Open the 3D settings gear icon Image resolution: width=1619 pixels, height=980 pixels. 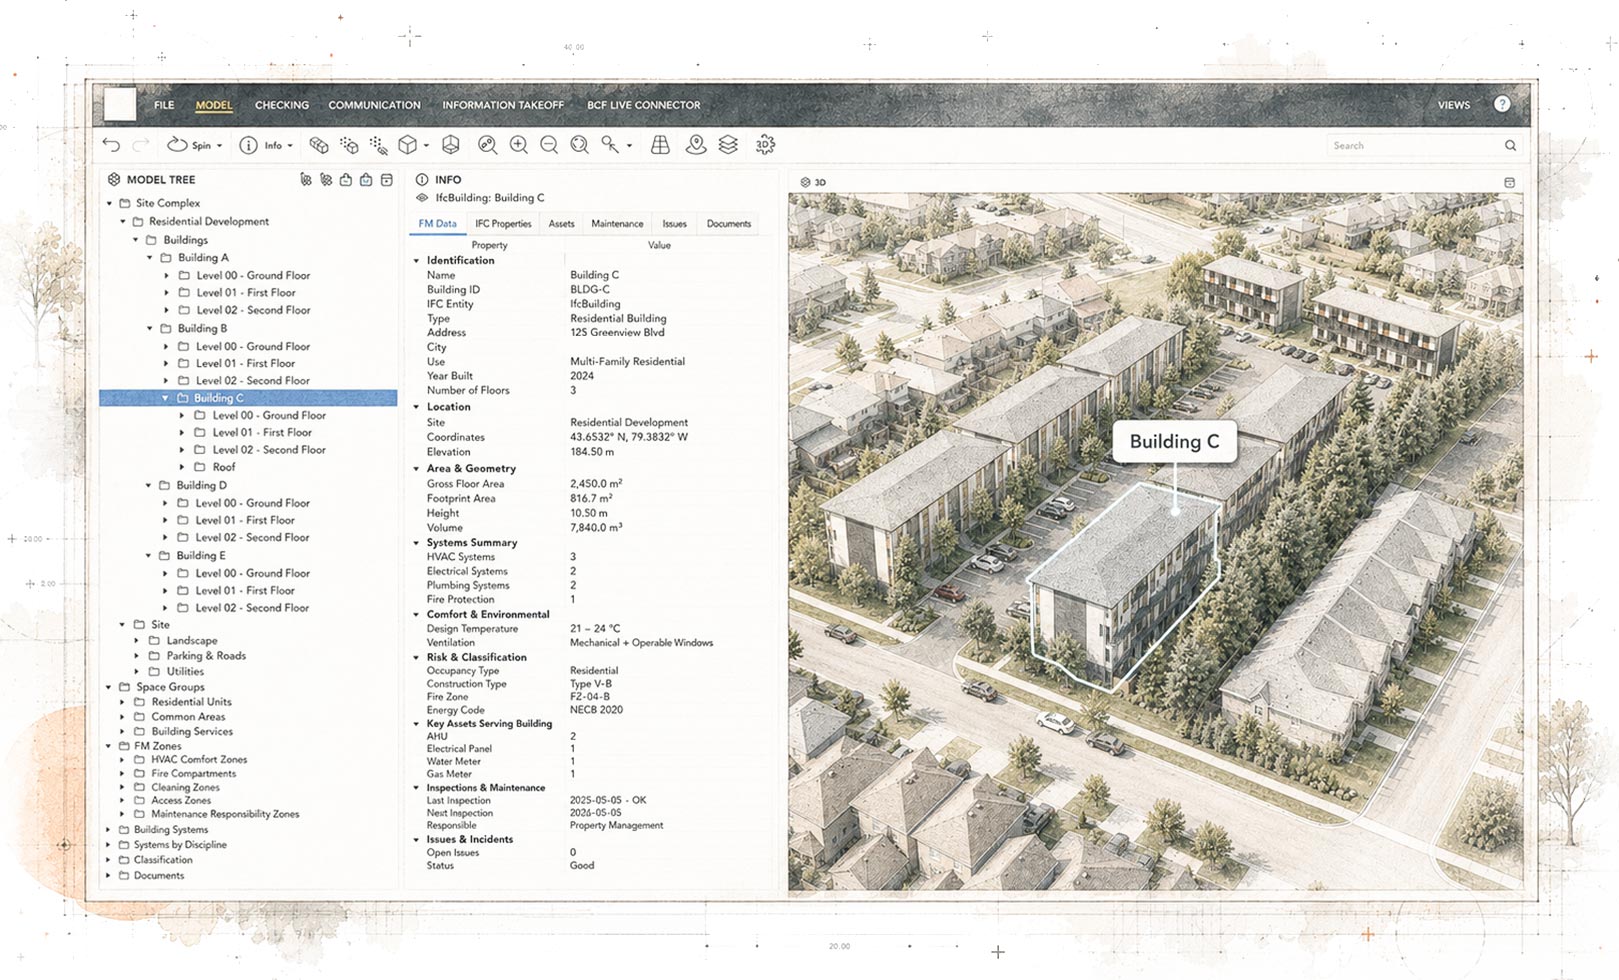(765, 145)
